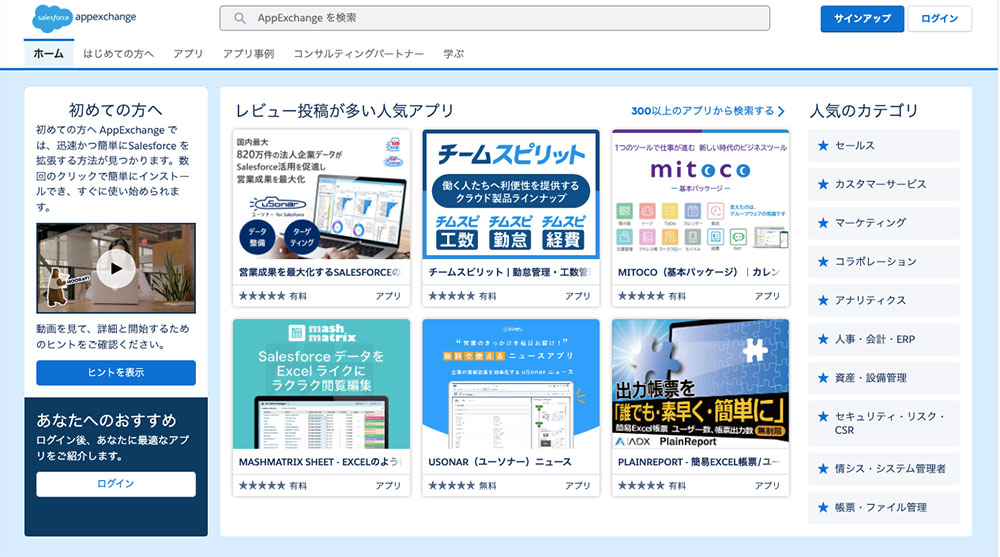The height and width of the screenshot is (557, 1000).
Task: Select the マーケティング category
Action: pyautogui.click(x=884, y=223)
